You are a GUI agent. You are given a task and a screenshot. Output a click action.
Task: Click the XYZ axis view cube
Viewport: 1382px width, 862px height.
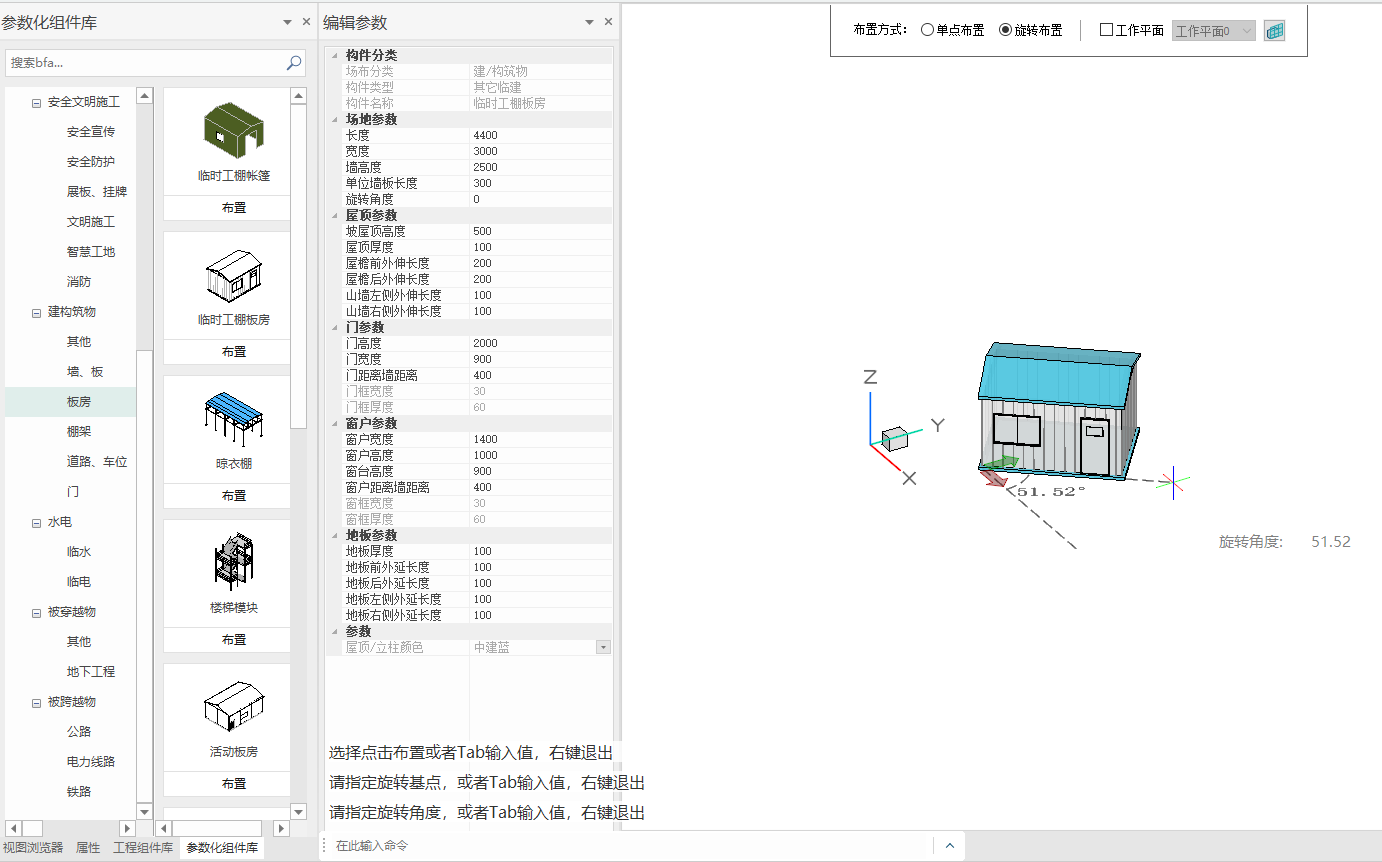point(896,438)
